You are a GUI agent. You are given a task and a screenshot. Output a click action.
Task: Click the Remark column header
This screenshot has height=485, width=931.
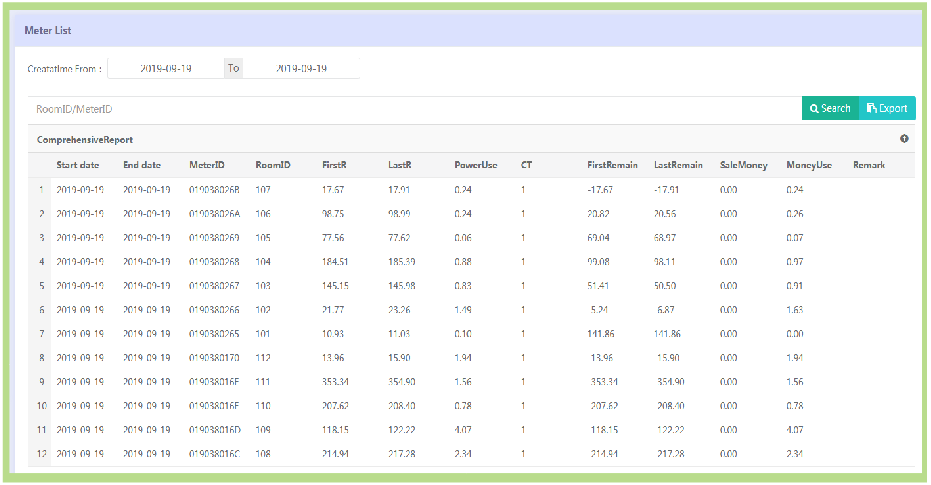click(869, 165)
